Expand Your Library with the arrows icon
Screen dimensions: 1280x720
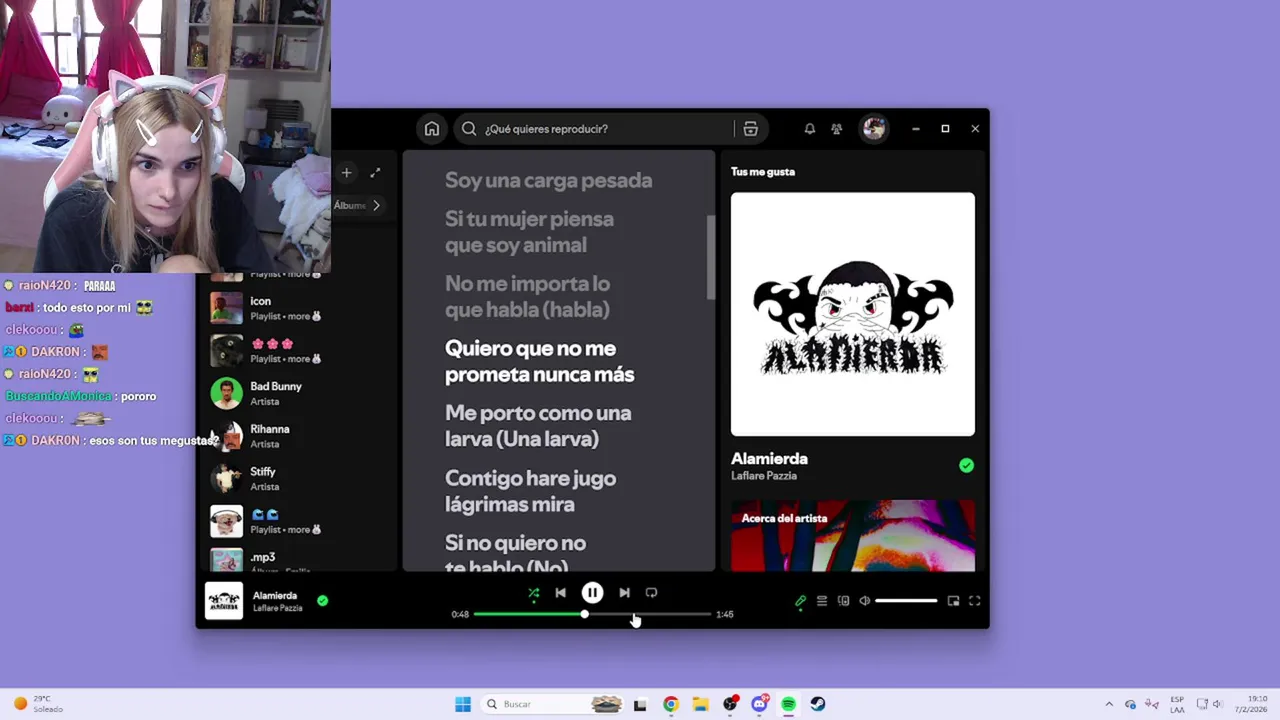pyautogui.click(x=375, y=173)
